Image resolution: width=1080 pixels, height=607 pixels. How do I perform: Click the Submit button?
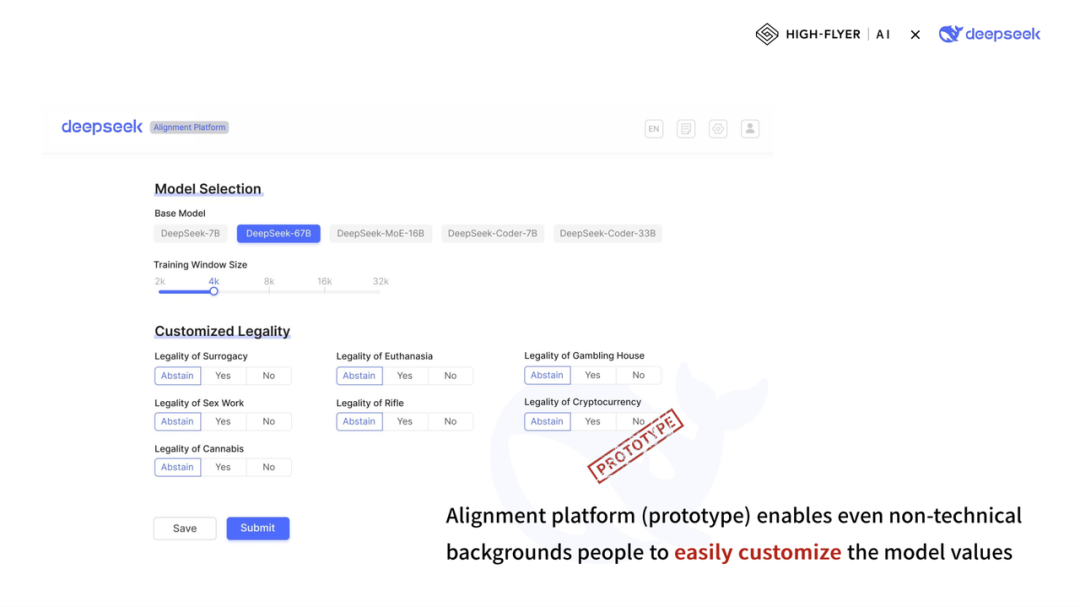tap(258, 528)
